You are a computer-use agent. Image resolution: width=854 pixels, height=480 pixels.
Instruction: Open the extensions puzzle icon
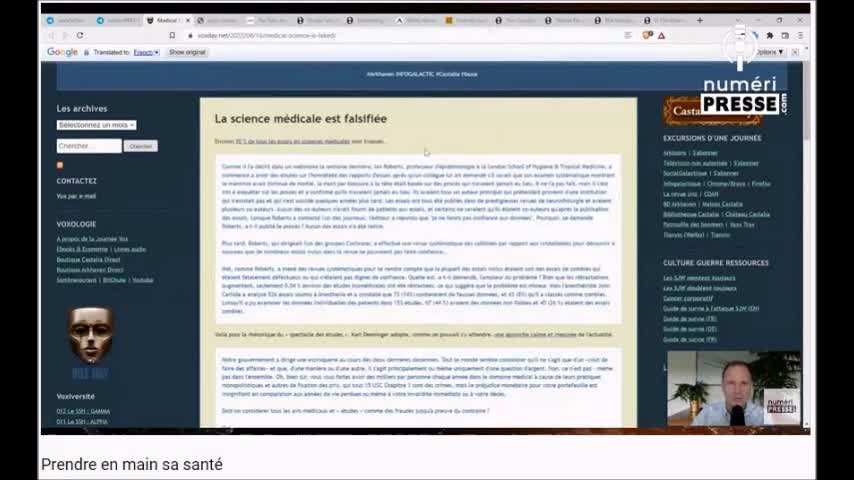click(x=770, y=35)
